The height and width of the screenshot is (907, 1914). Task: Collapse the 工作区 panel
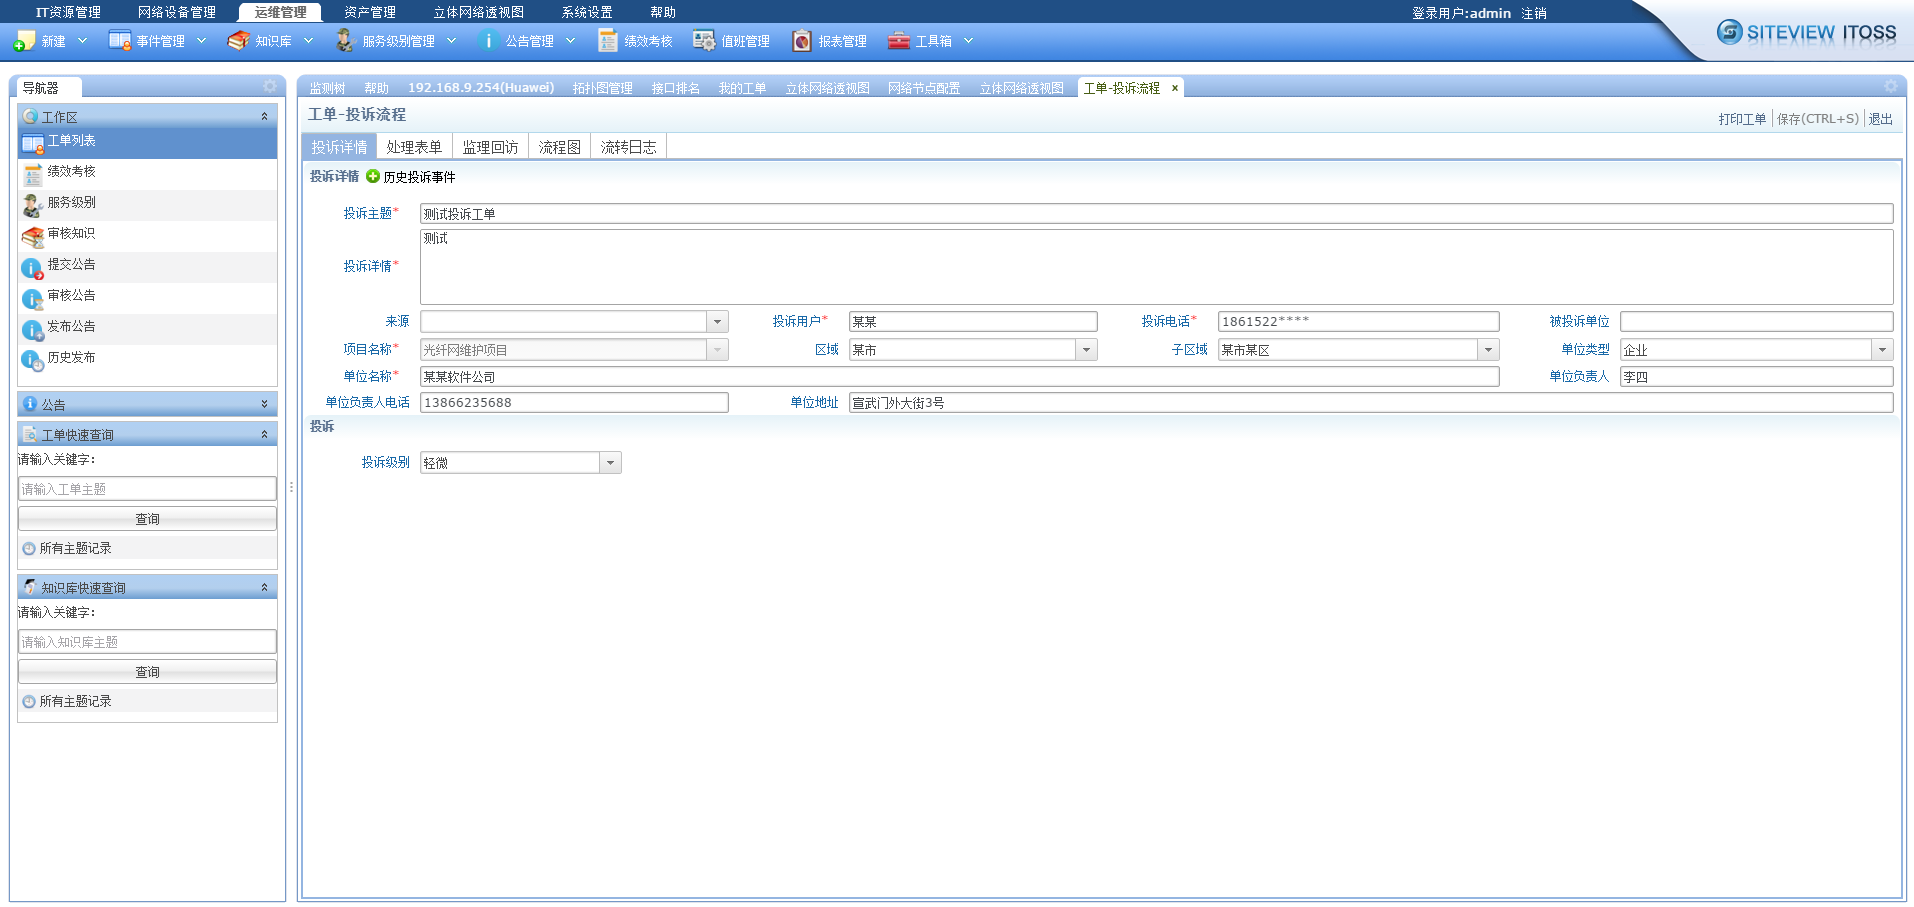[265, 117]
